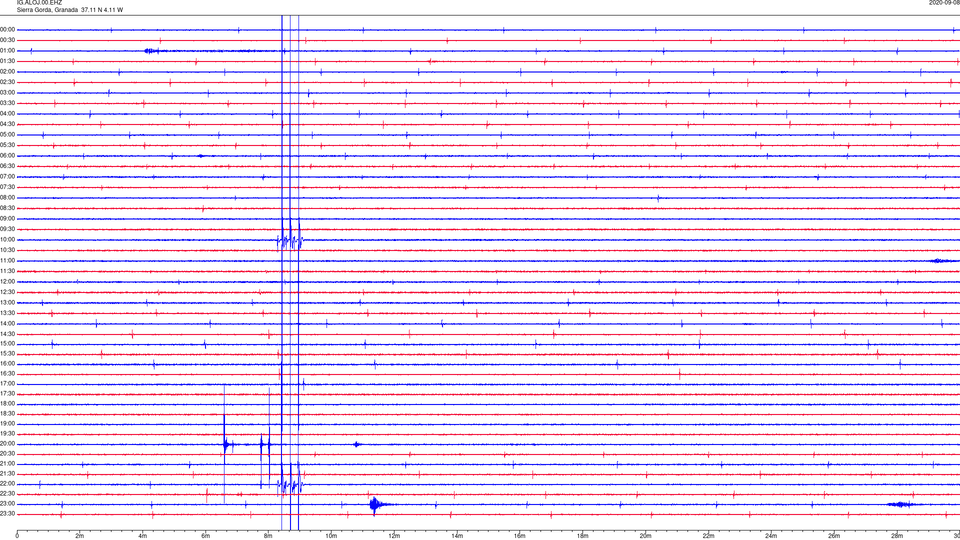Select the 20:00 time label

[x=8, y=444]
